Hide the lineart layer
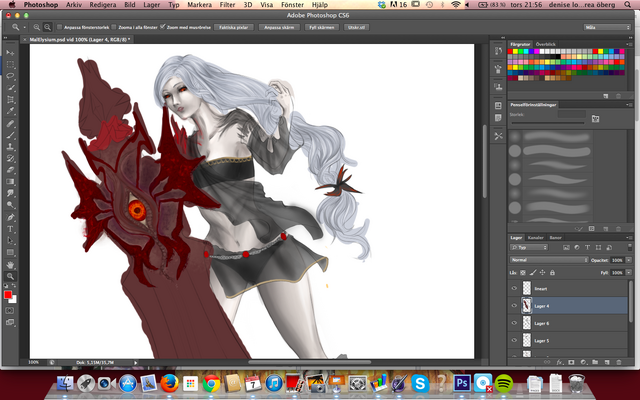Image resolution: width=640 pixels, height=400 pixels. 514,289
